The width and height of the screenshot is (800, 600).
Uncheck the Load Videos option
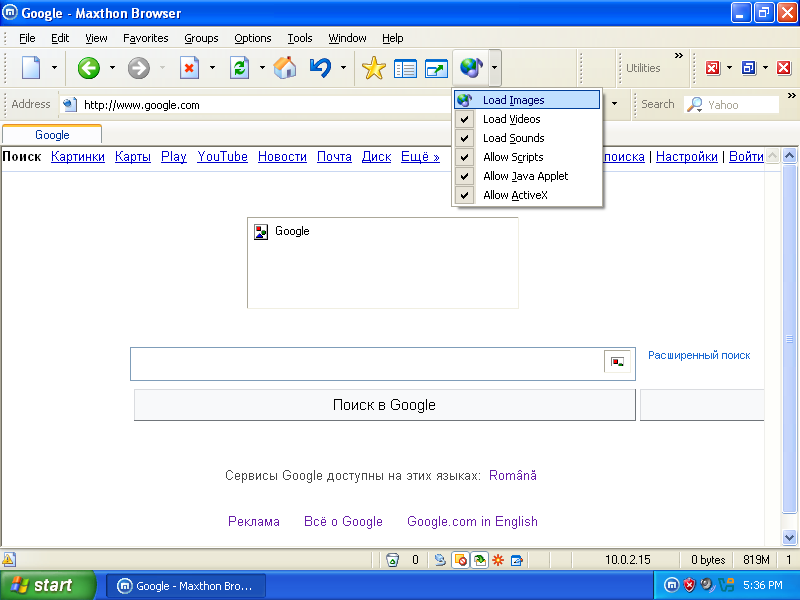pos(527,119)
